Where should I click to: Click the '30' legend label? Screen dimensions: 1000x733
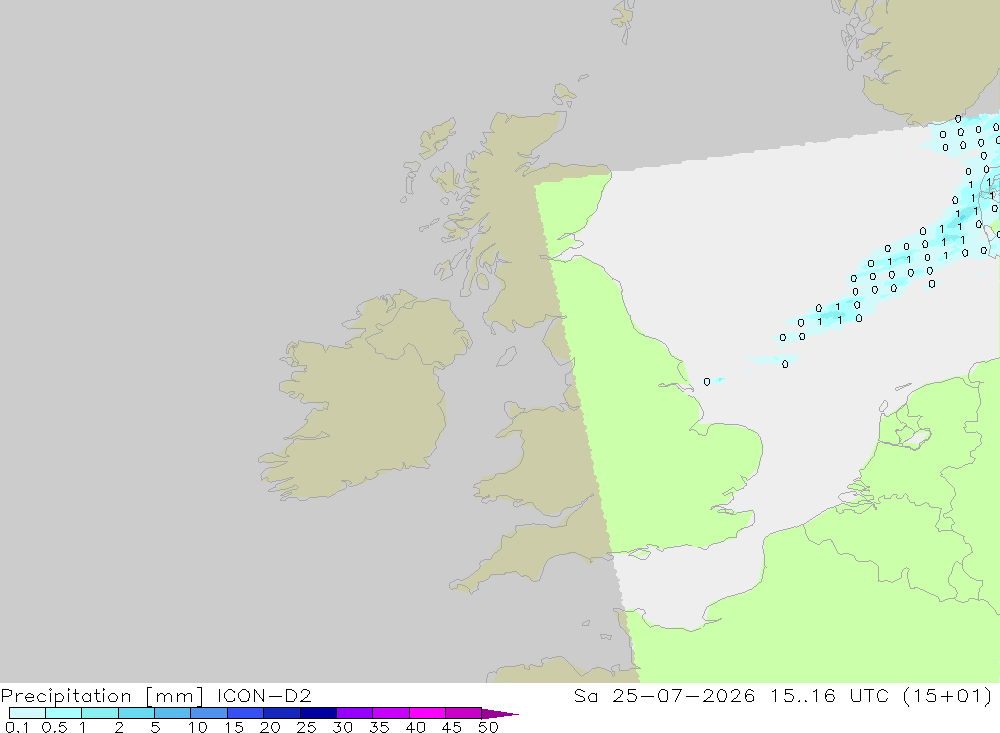pyautogui.click(x=342, y=727)
